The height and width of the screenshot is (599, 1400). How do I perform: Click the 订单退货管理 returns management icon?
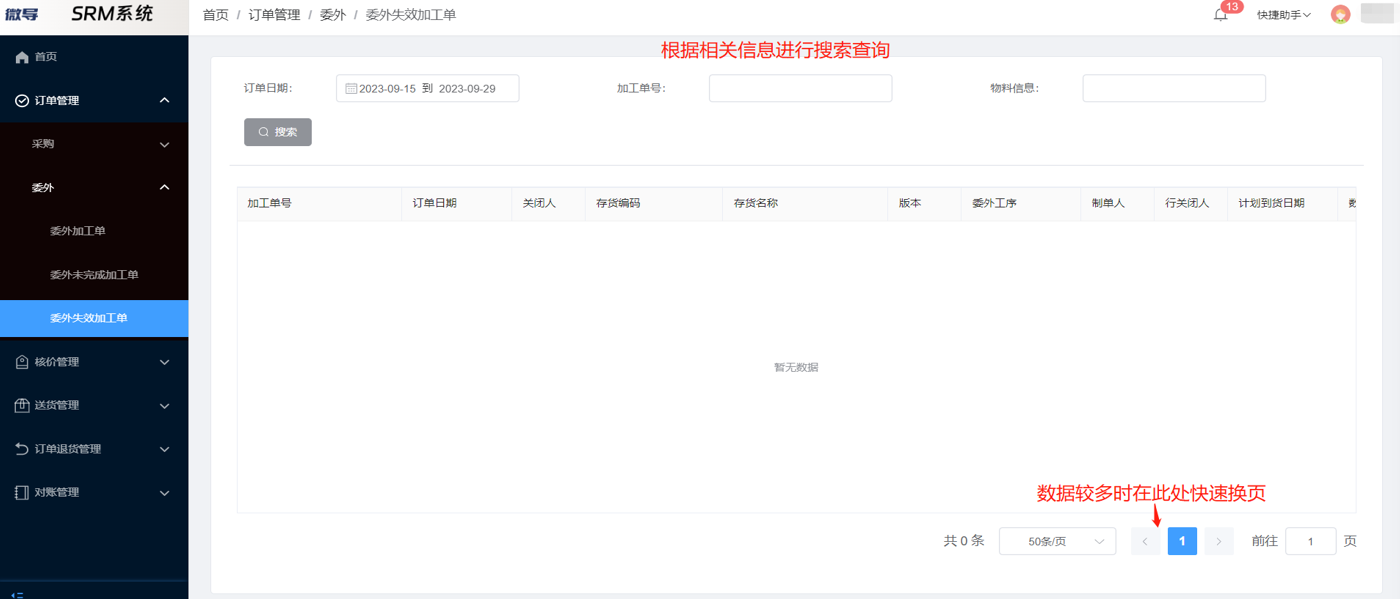22,448
